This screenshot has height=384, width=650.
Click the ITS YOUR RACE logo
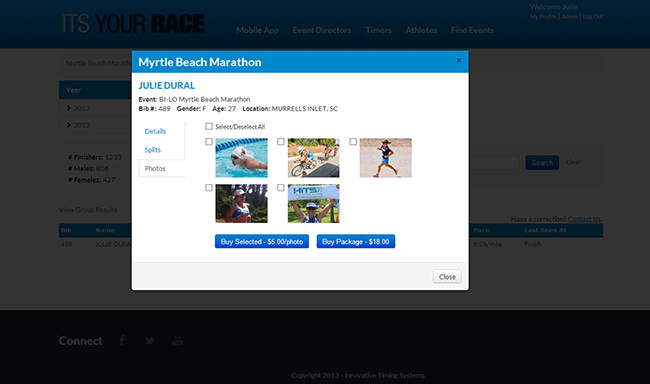pyautogui.click(x=133, y=24)
